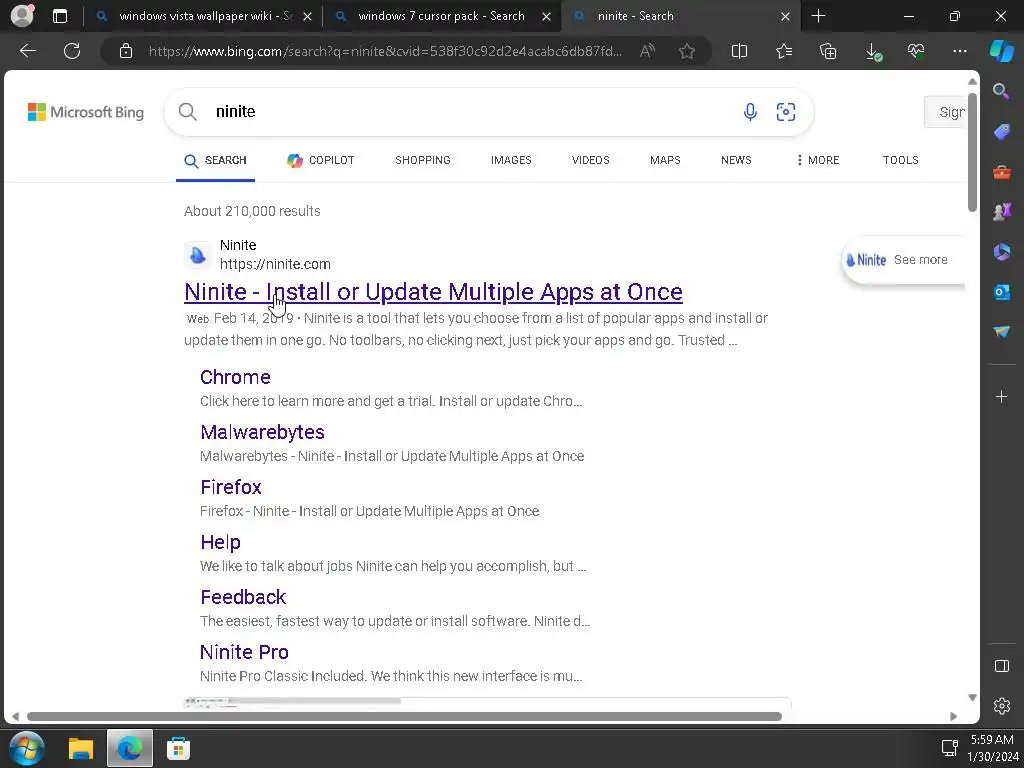Switch to the COPILOT tab
The height and width of the screenshot is (768, 1024).
(321, 161)
